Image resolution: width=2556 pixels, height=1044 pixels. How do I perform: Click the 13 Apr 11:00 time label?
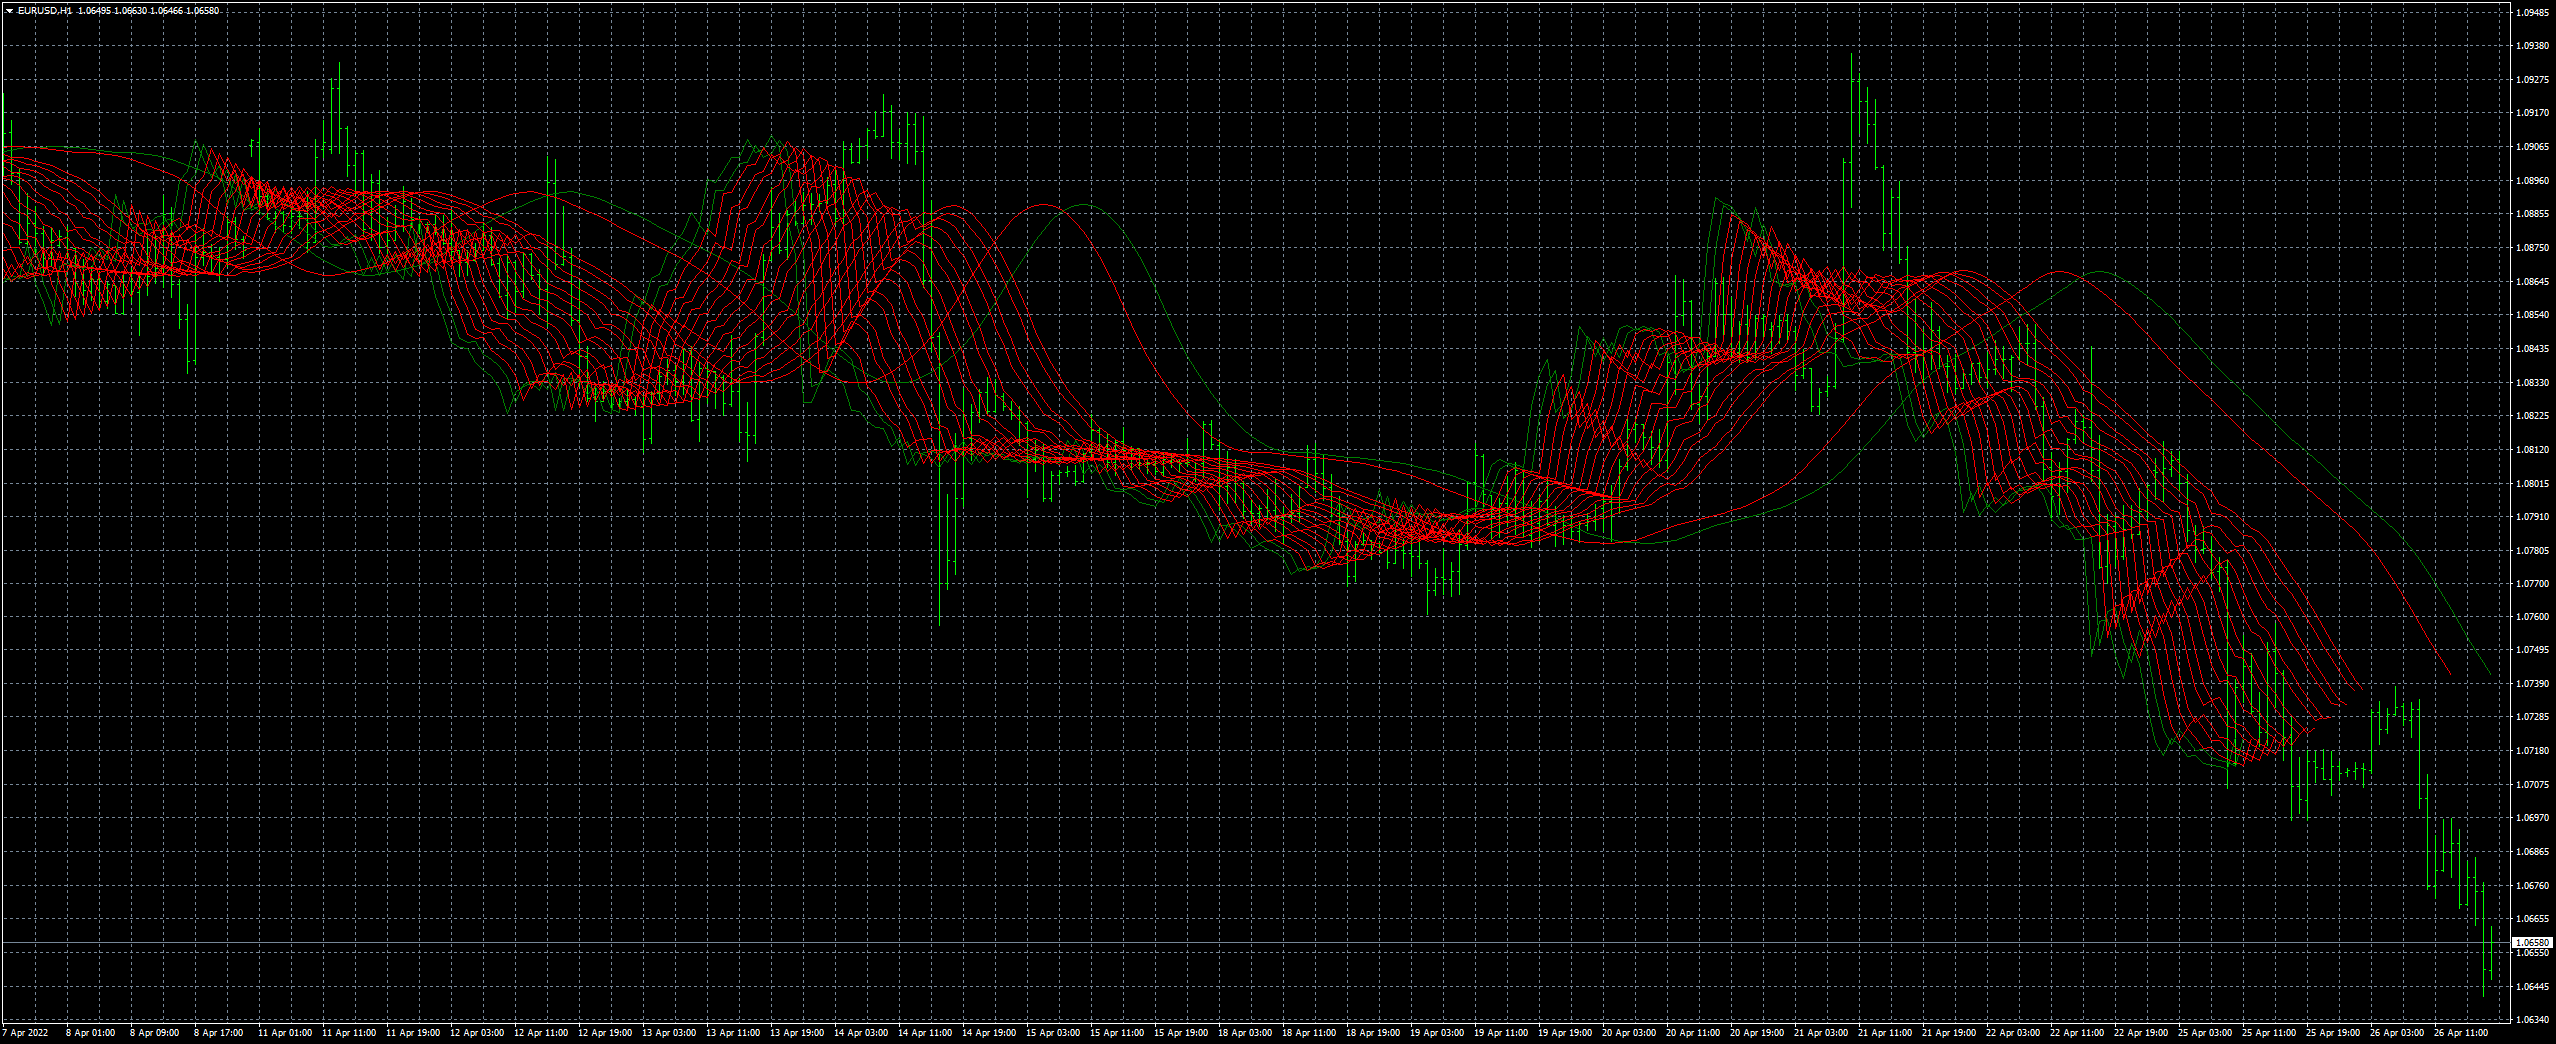[733, 1033]
